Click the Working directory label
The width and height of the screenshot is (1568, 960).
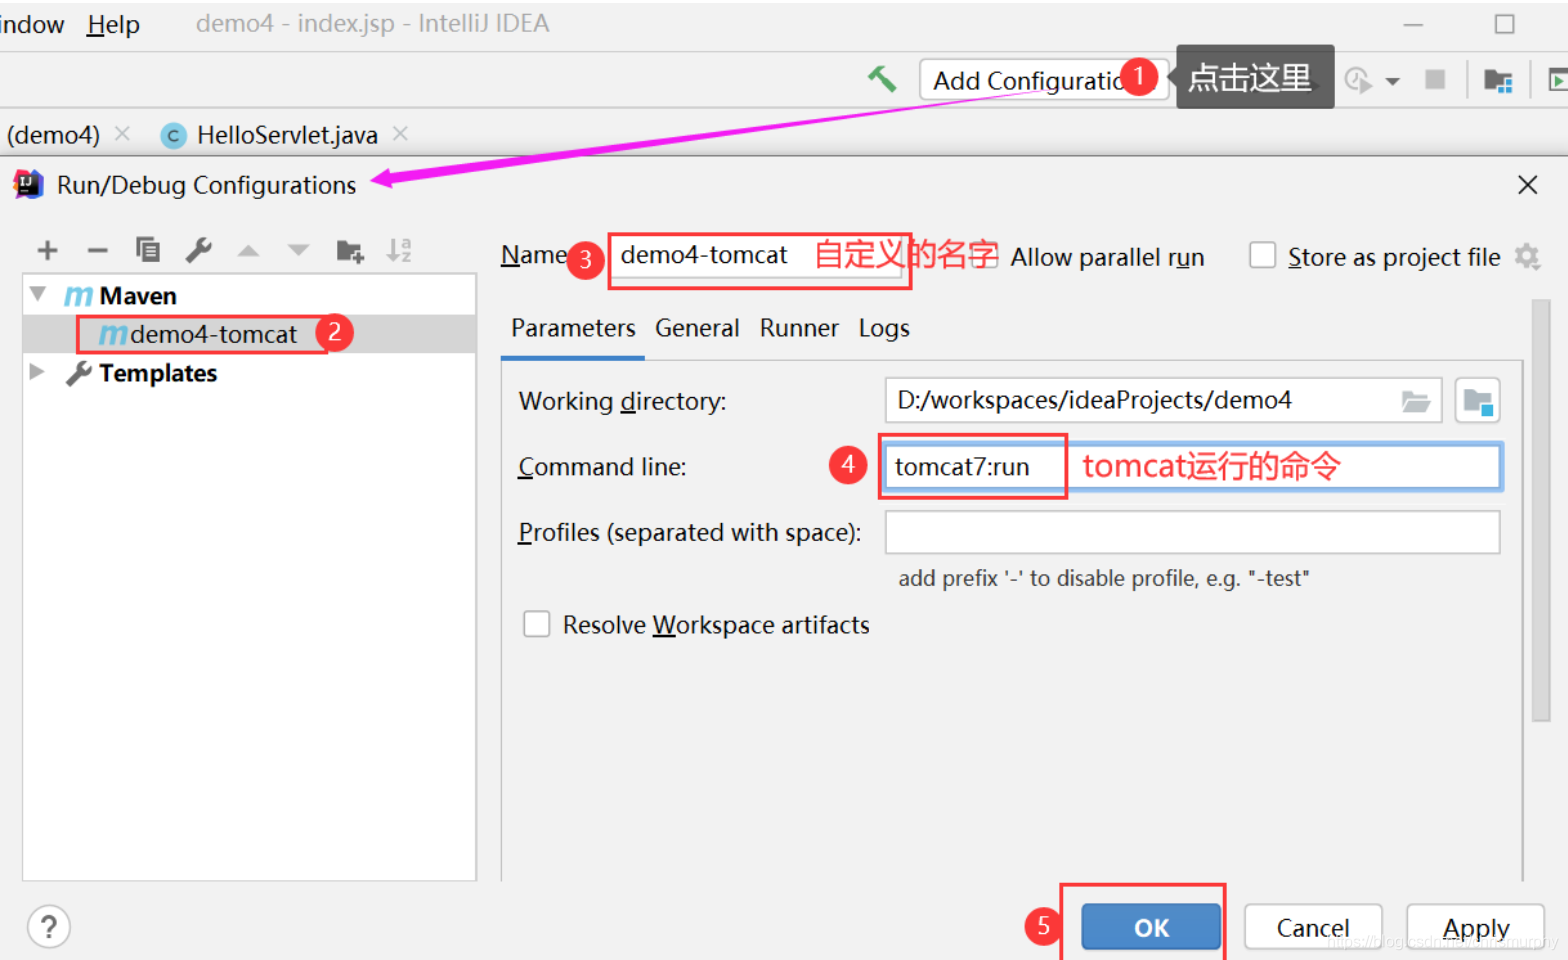(622, 401)
